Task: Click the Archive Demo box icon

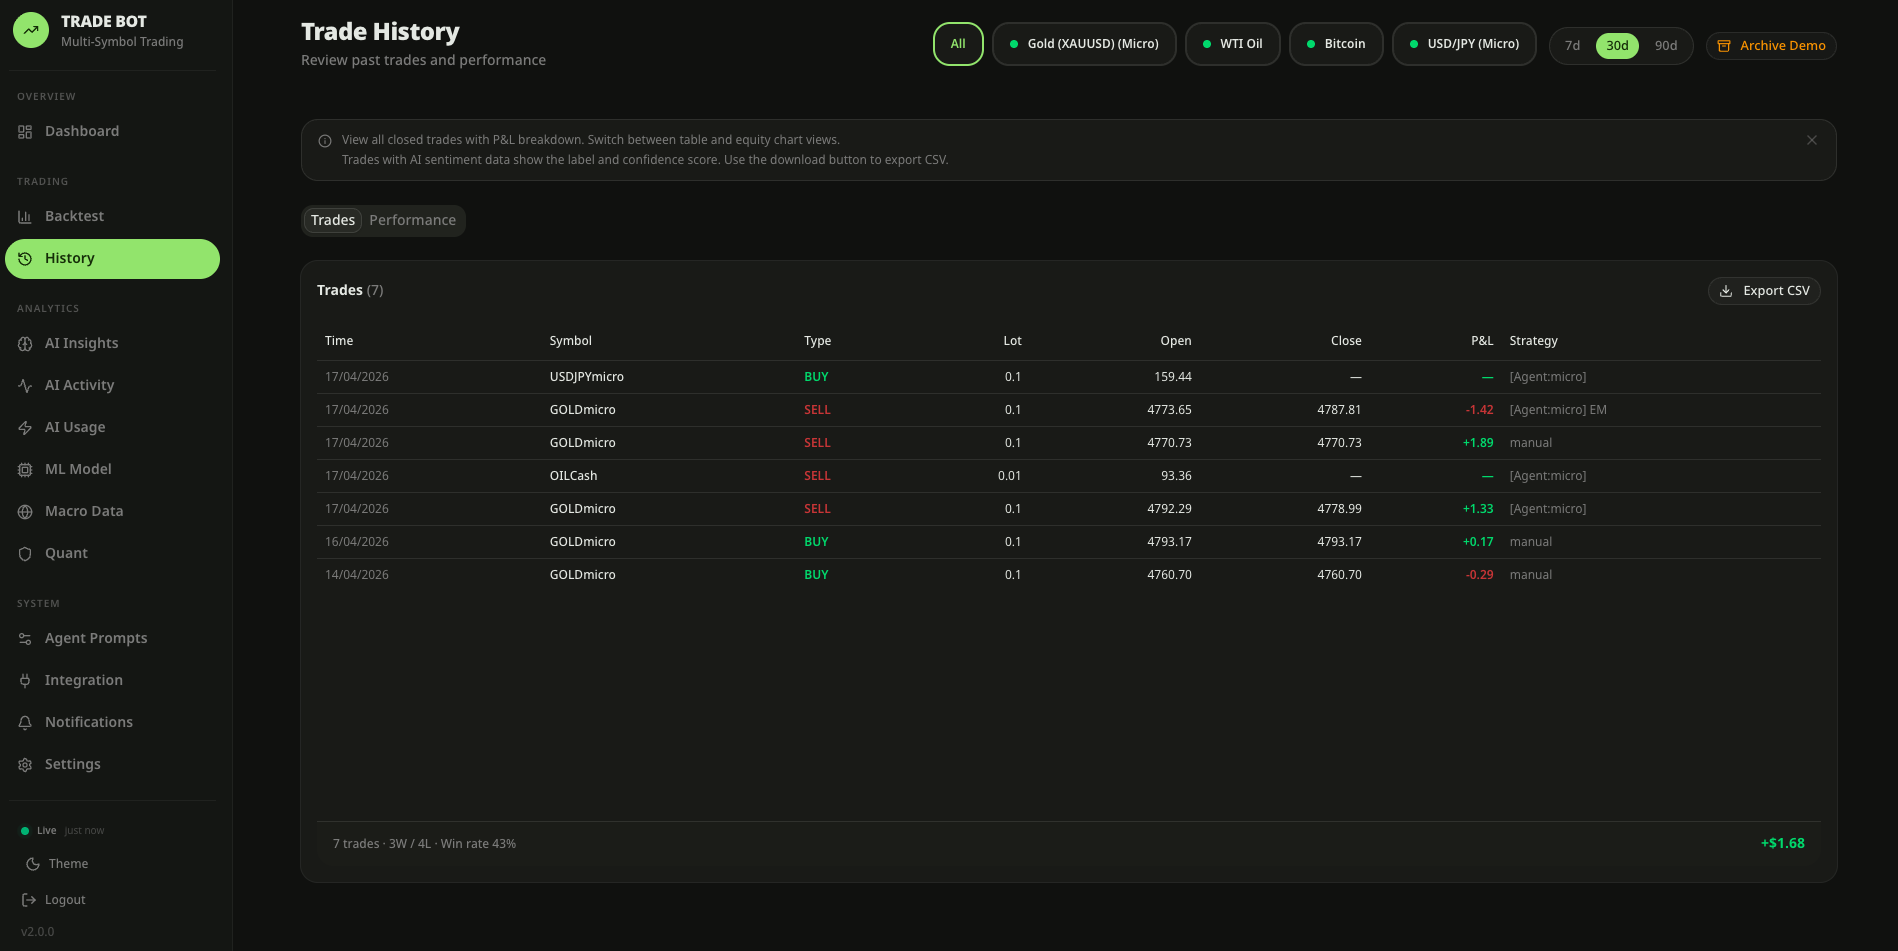Action: click(x=1724, y=46)
